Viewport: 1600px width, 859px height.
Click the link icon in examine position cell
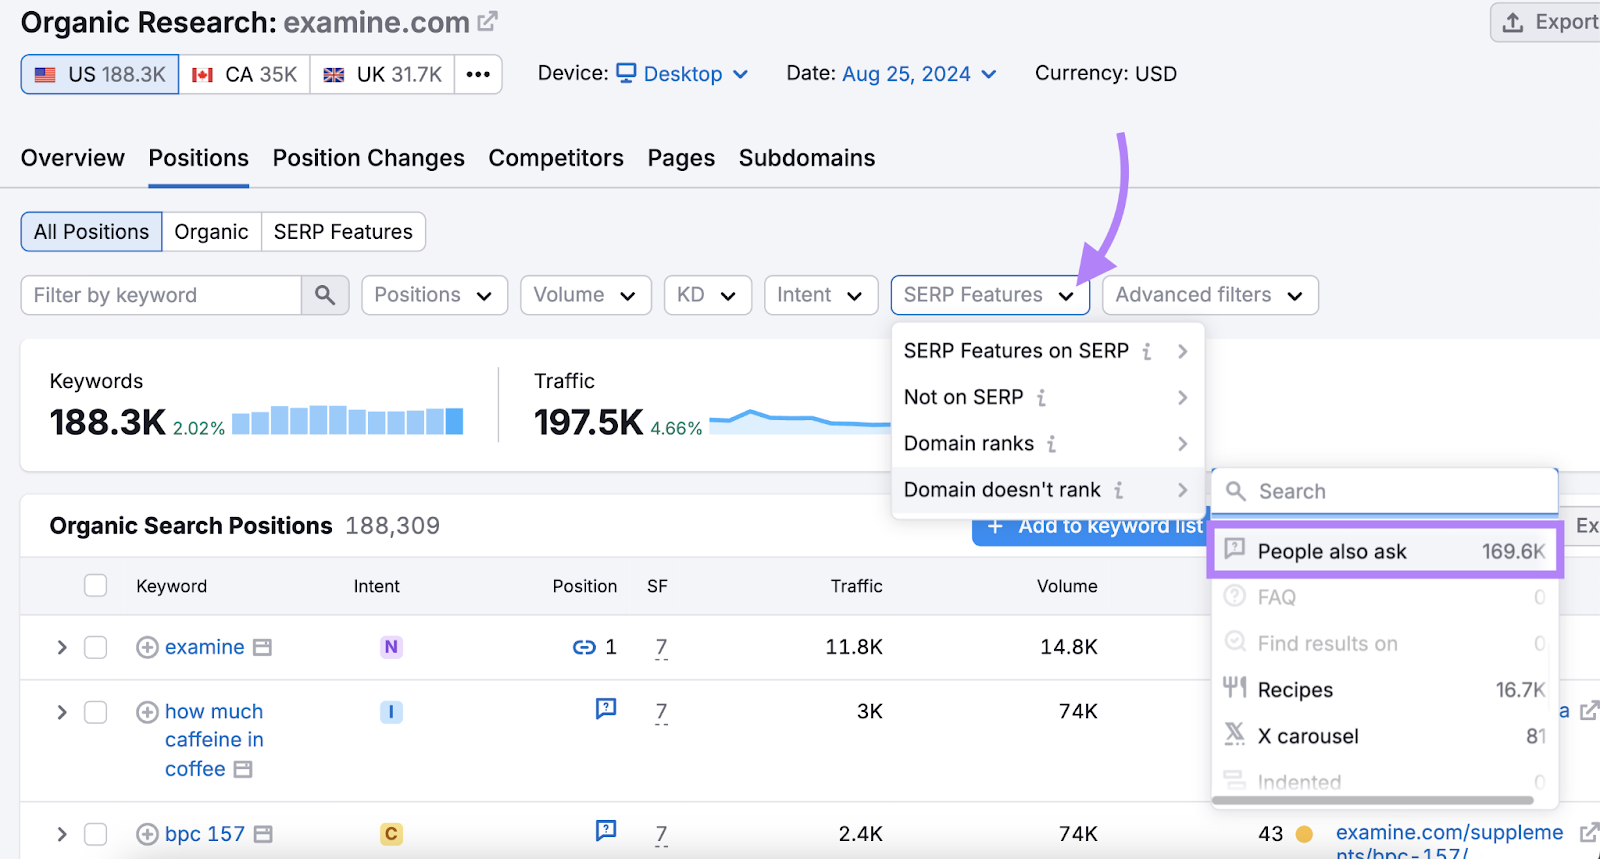point(584,648)
